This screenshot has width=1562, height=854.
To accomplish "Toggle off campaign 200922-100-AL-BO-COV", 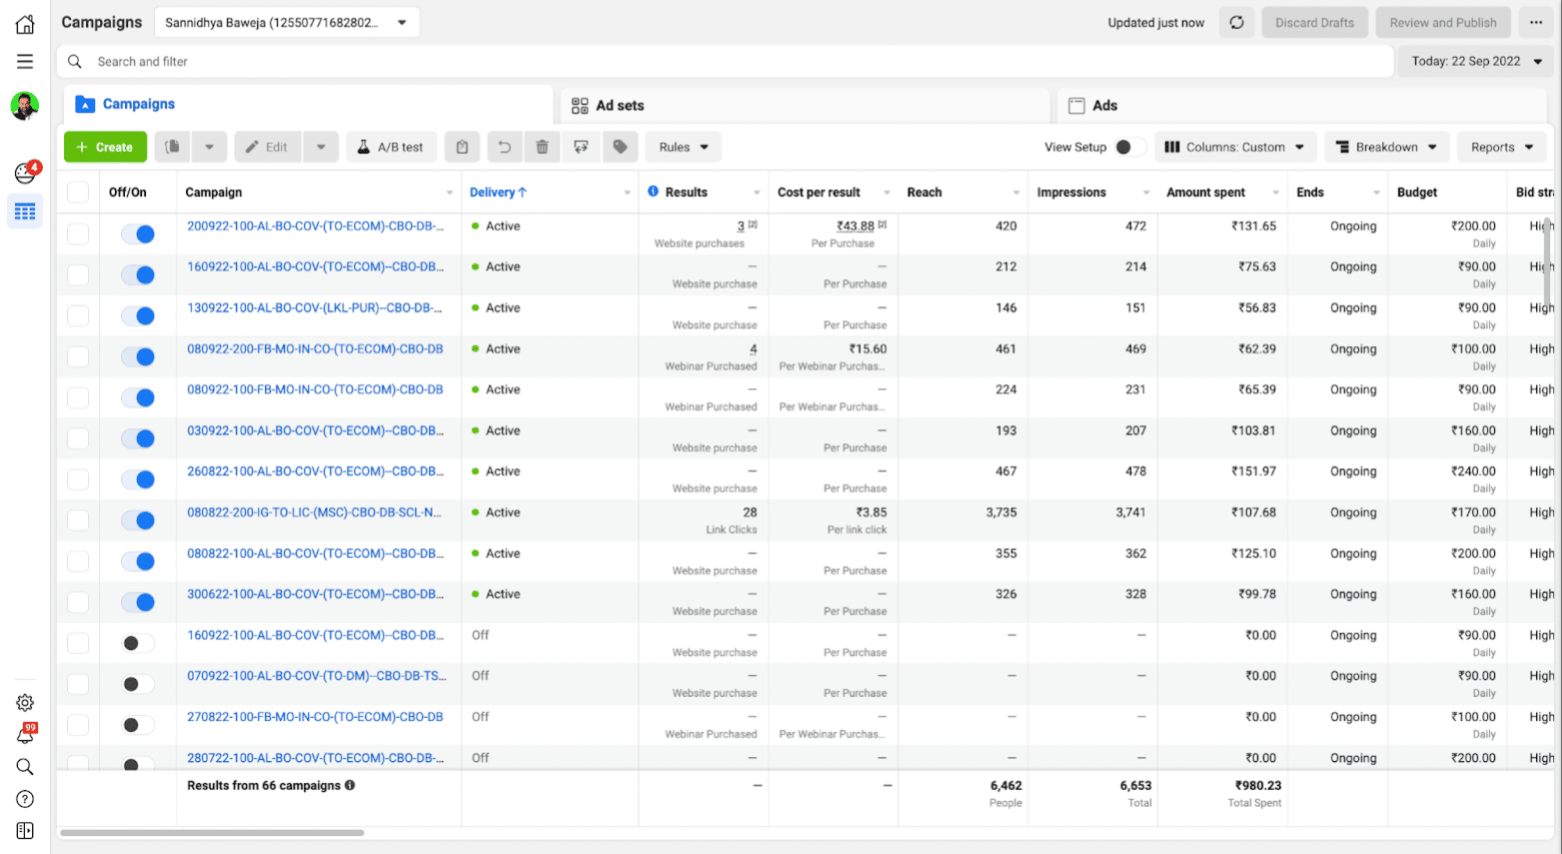I will tap(138, 234).
